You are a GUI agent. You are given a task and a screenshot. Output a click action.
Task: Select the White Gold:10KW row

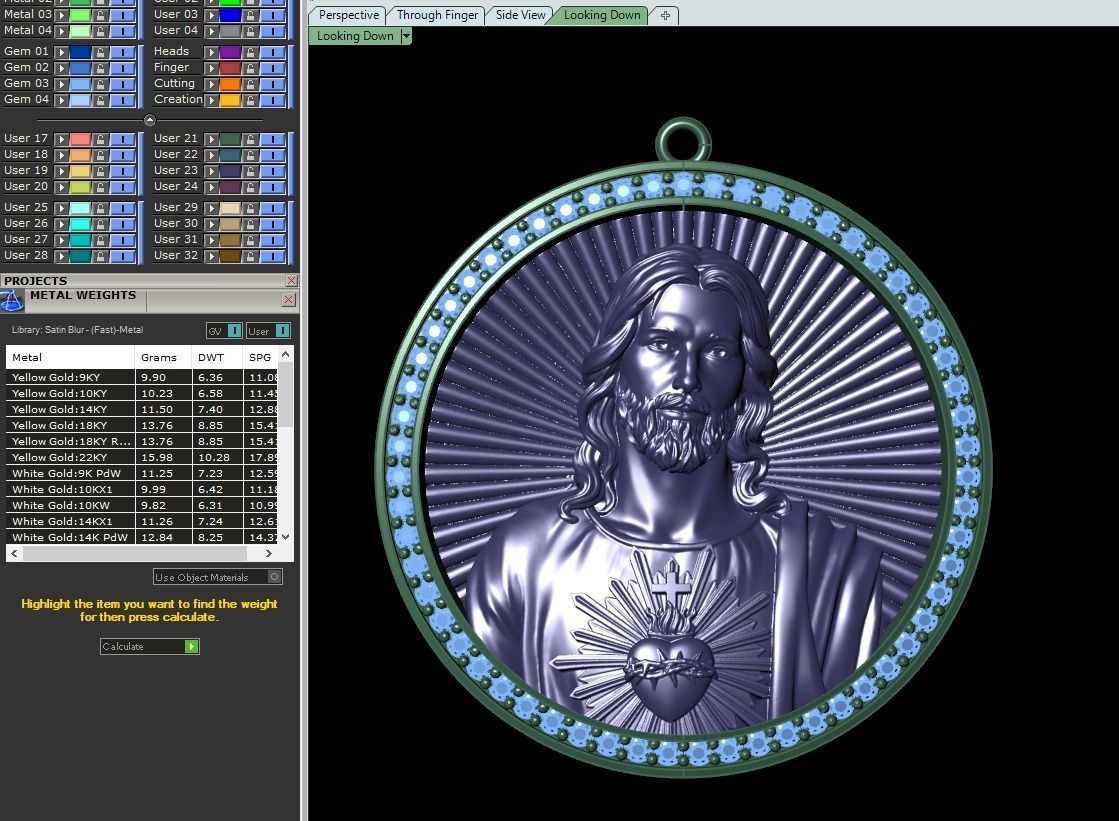pos(142,505)
